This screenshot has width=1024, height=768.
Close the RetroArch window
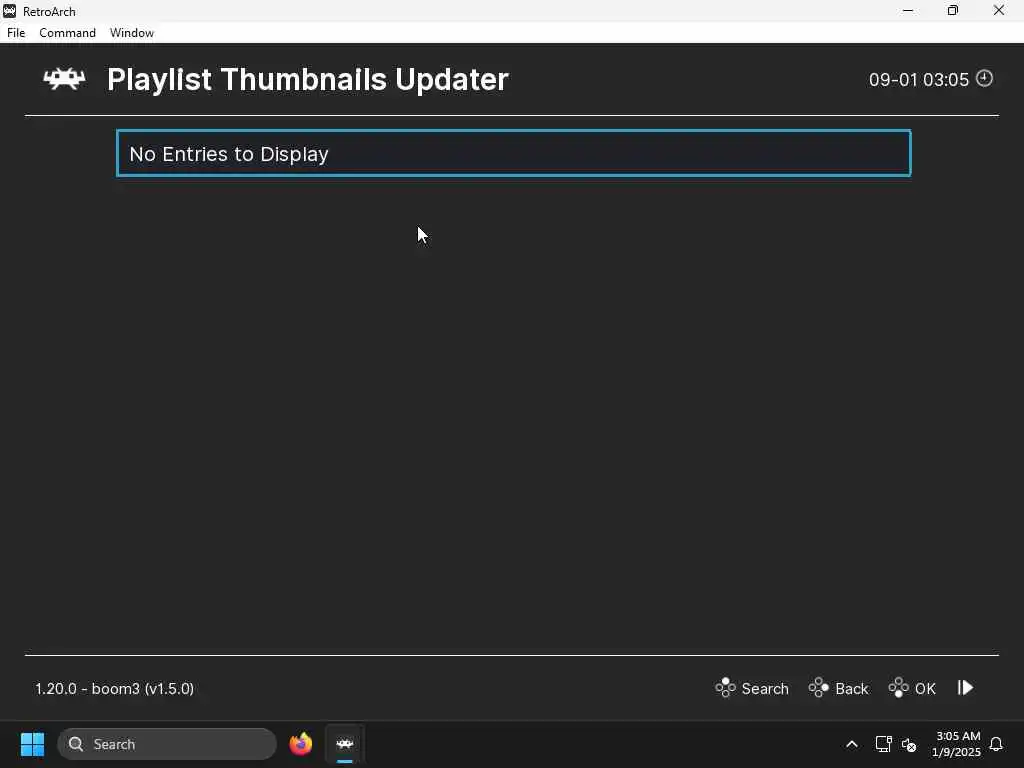[999, 10]
